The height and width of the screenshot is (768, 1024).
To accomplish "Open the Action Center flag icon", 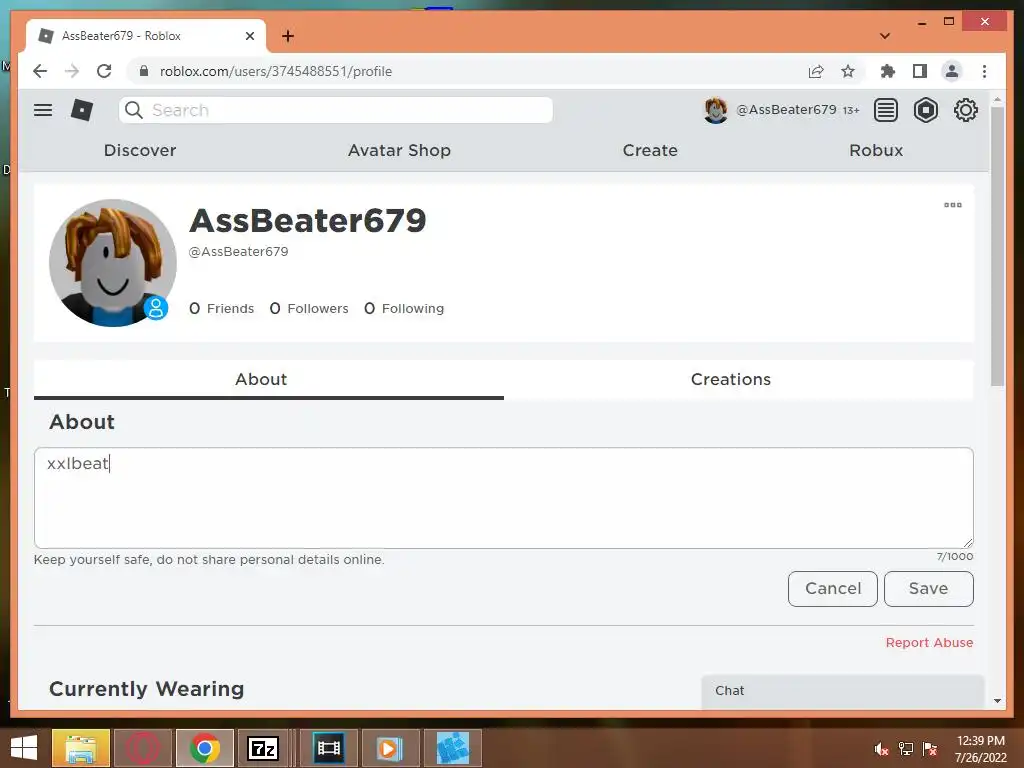I will point(930,749).
